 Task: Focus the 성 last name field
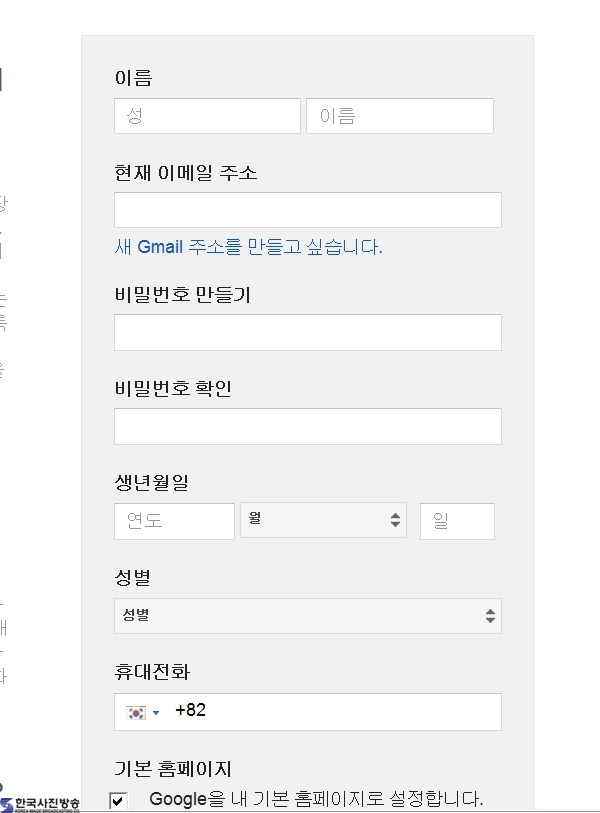pos(207,116)
